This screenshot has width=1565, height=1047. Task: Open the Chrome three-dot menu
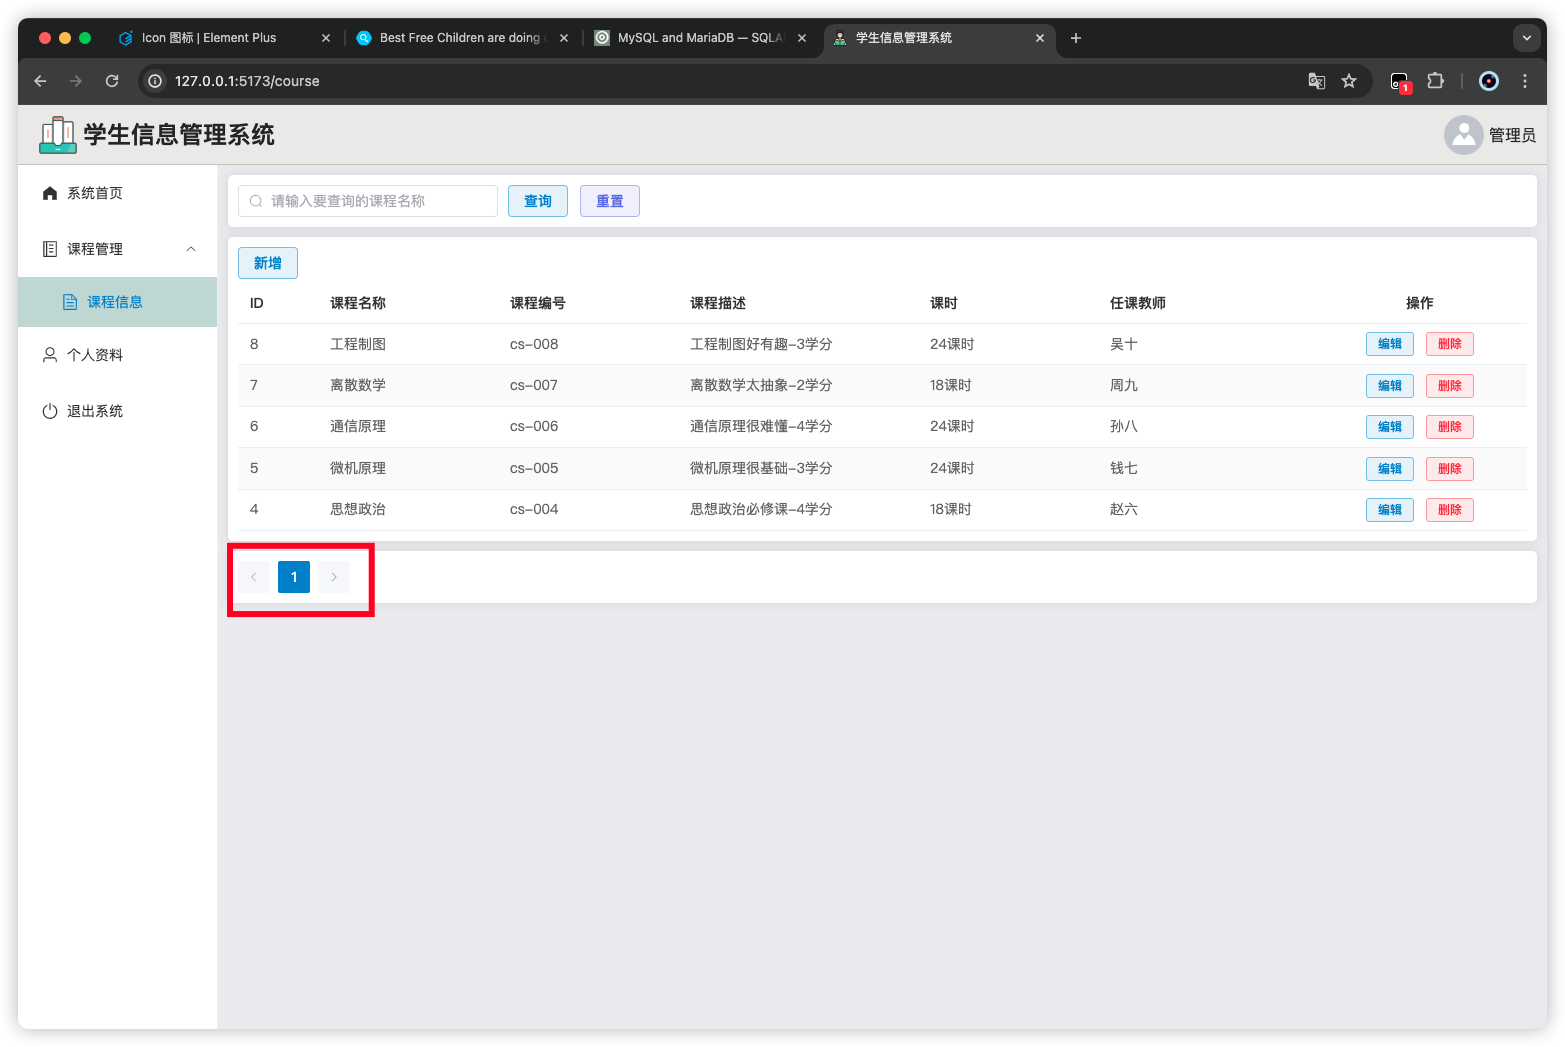[1525, 81]
